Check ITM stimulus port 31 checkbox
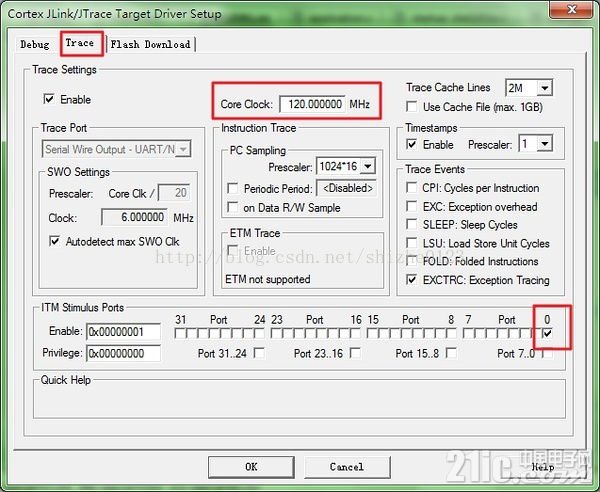Viewport: 600px width, 492px height. click(180, 333)
